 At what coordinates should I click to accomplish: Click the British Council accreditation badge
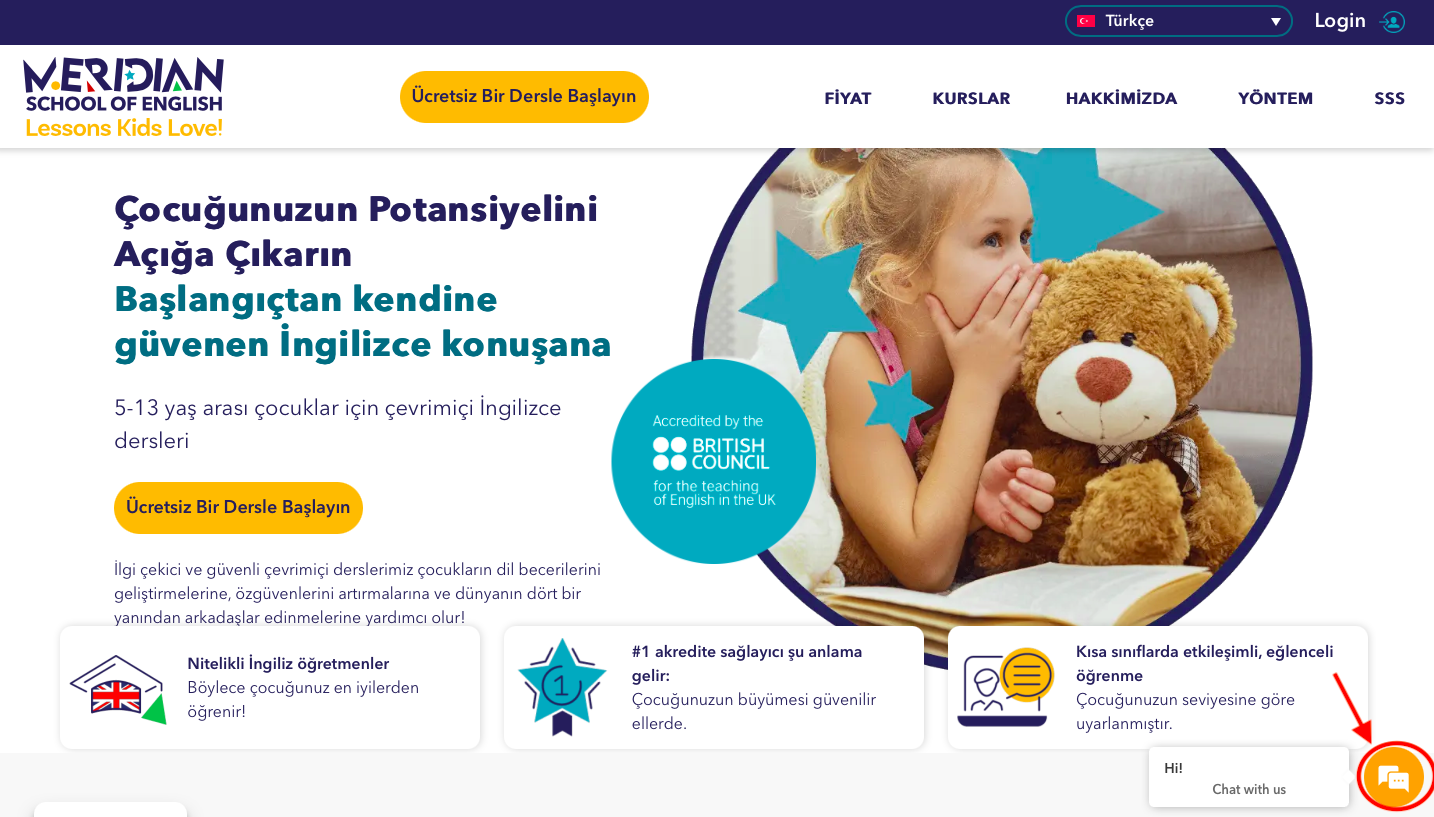pyautogui.click(x=713, y=461)
